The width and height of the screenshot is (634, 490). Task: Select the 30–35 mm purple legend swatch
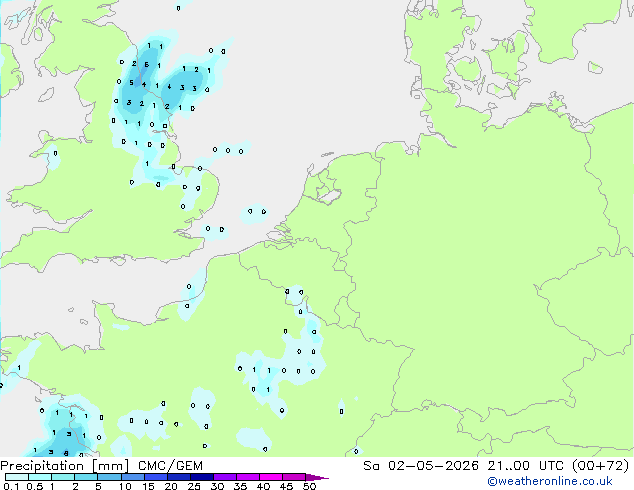point(224,477)
